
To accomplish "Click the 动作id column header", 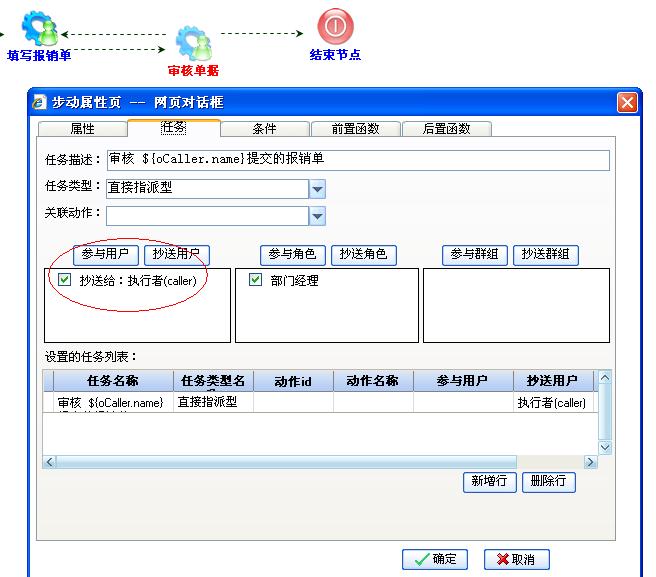I will [x=293, y=381].
